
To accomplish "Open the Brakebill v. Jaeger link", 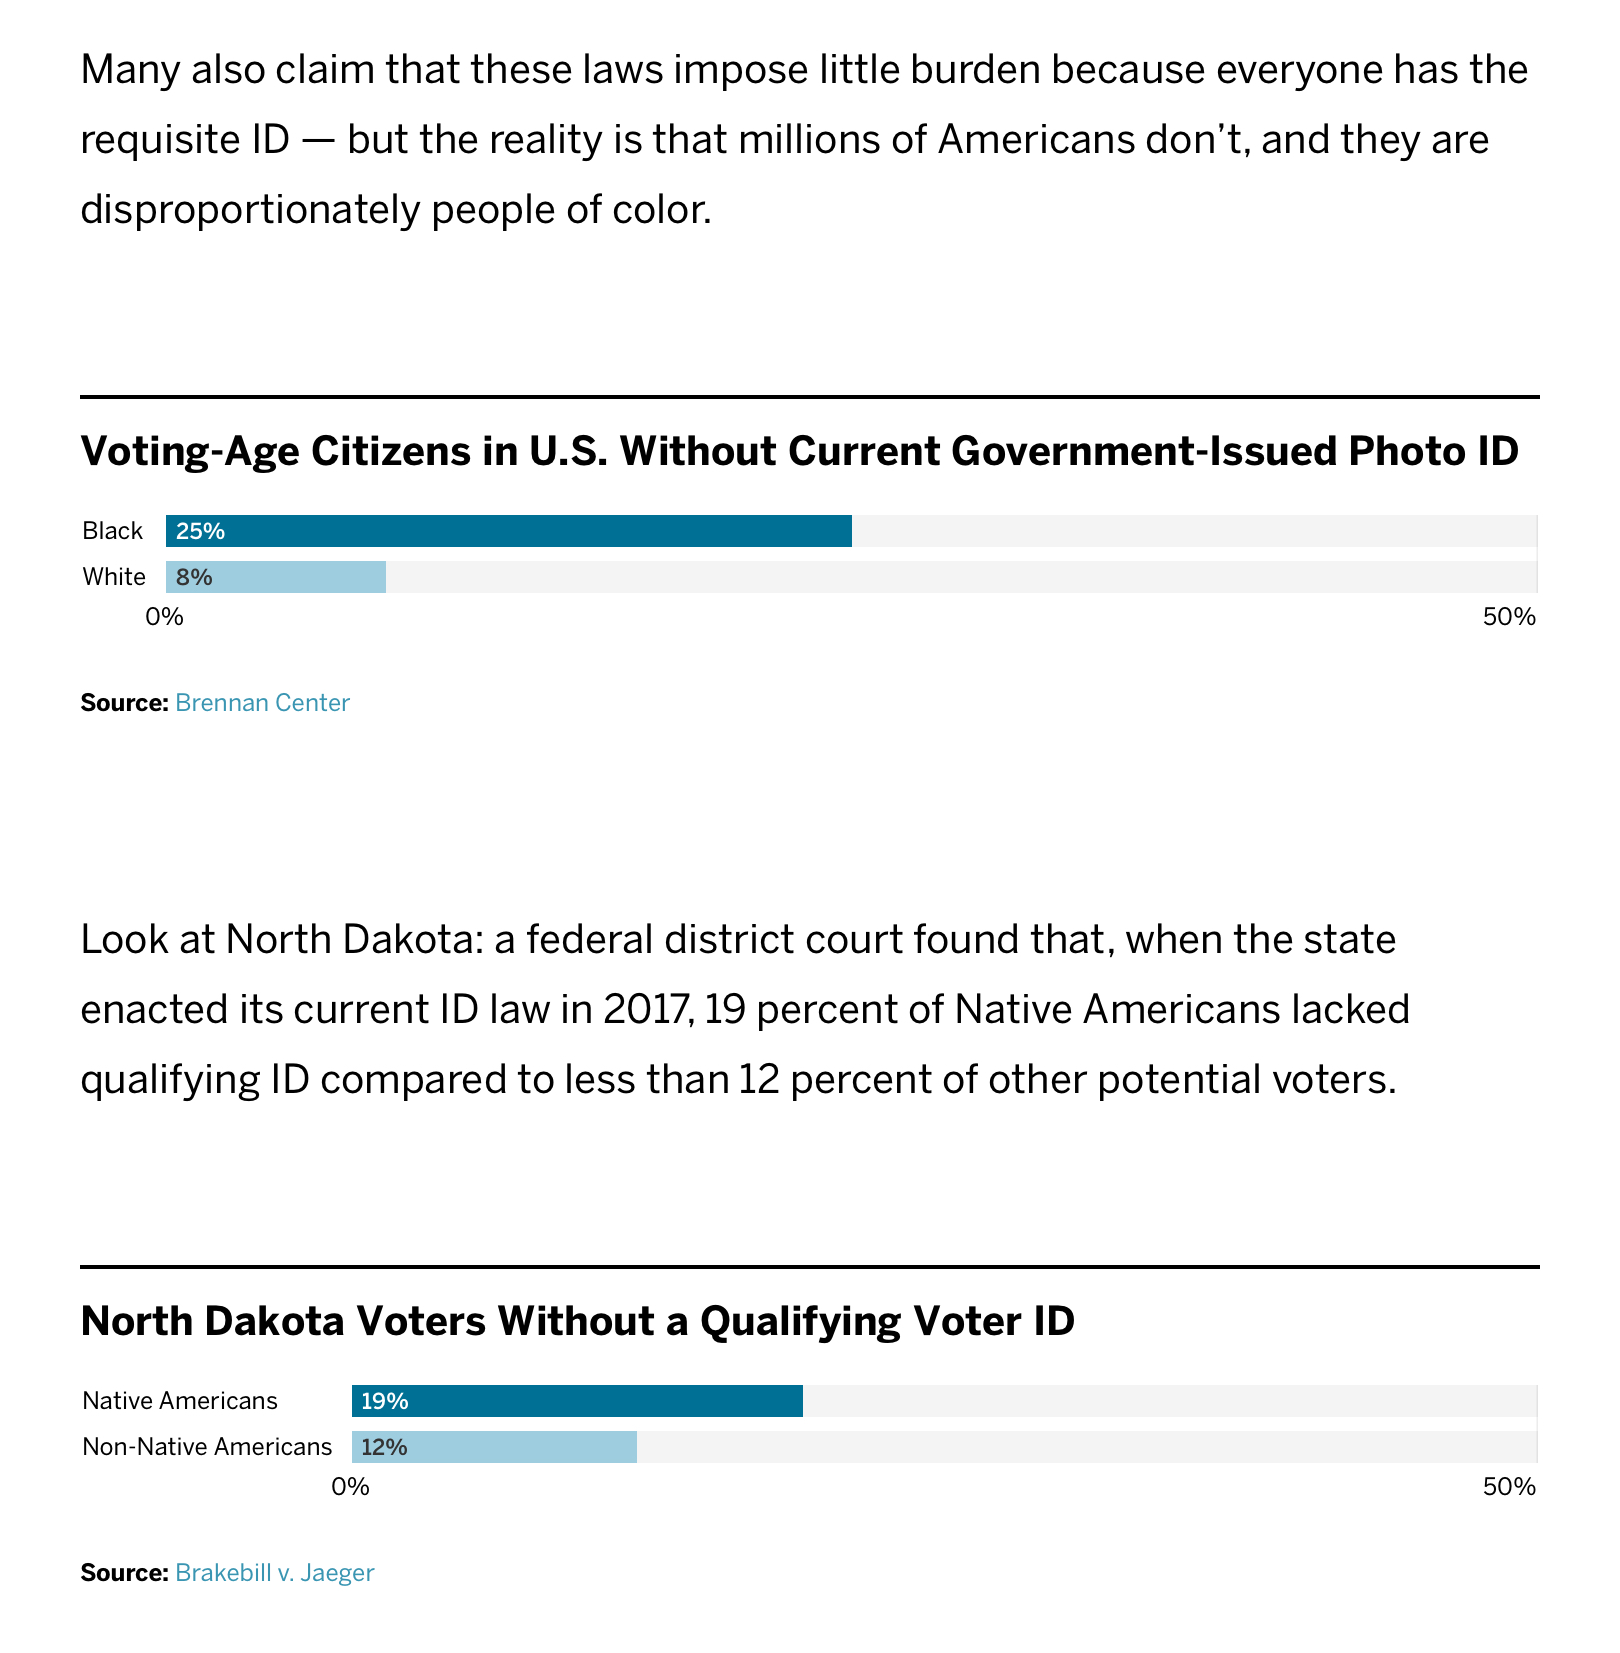I will (274, 1573).
